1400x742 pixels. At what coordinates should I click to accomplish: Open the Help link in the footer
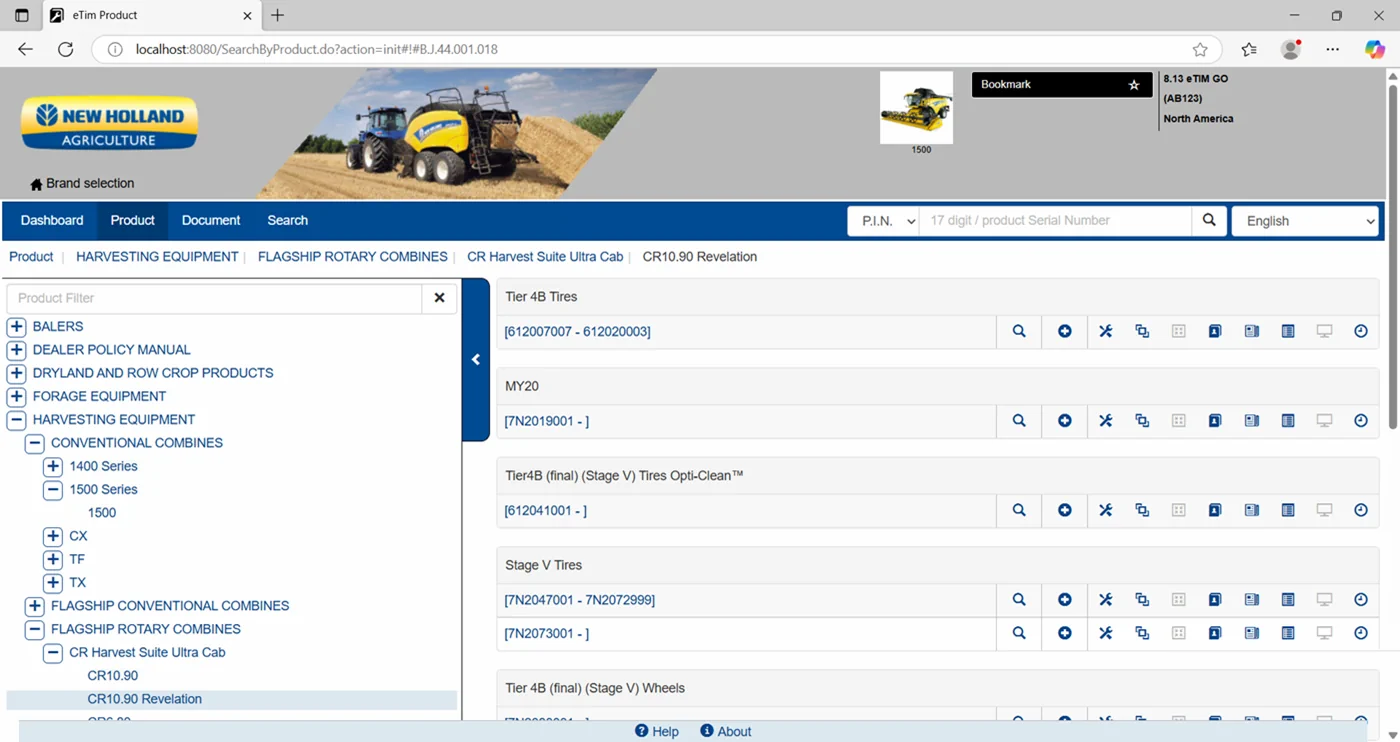(657, 731)
